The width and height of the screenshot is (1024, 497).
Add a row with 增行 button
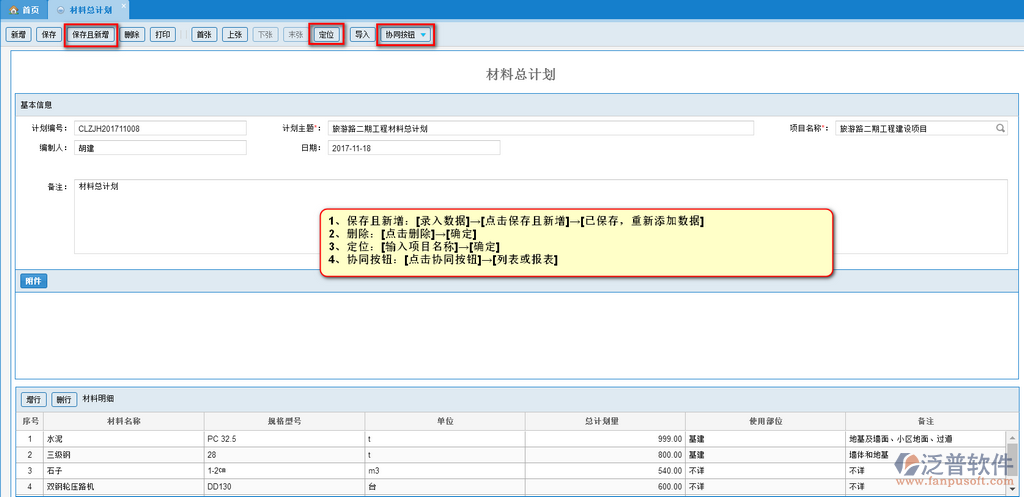tap(34, 399)
